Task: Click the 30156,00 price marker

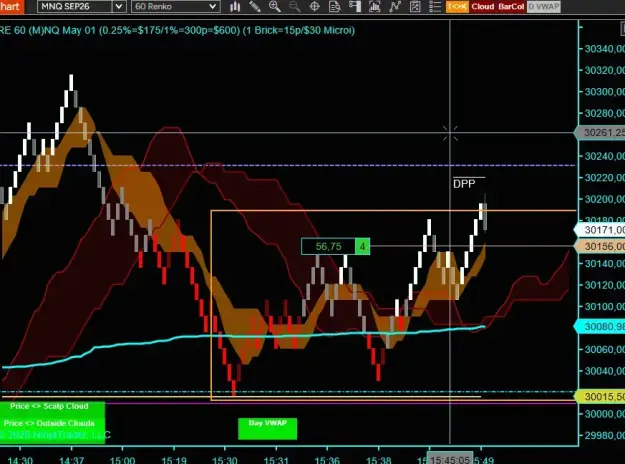Action: pyautogui.click(x=601, y=246)
